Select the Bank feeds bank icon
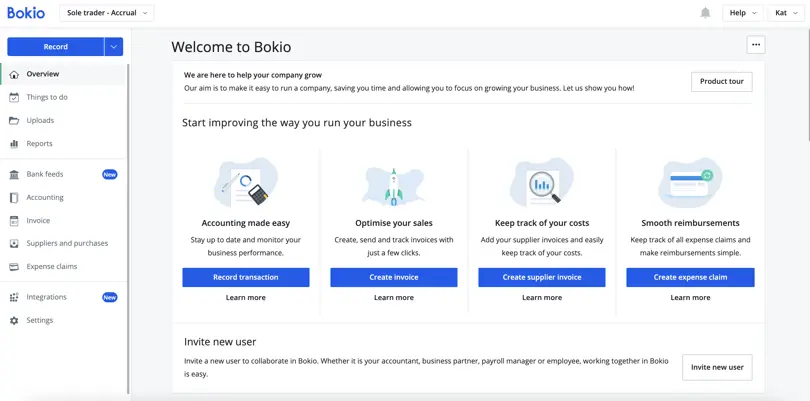The width and height of the screenshot is (810, 401). coord(14,175)
